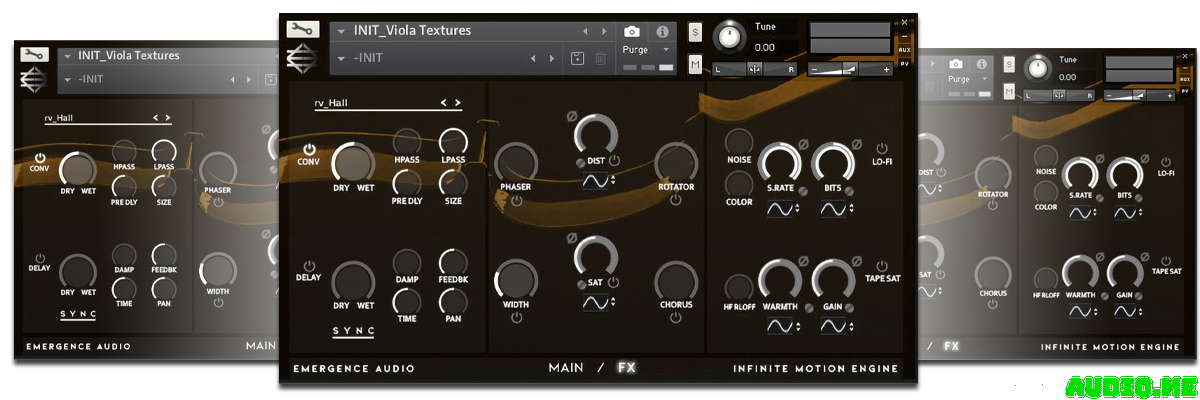
Task: Step the GAIN waveform selector arrows
Action: point(852,326)
